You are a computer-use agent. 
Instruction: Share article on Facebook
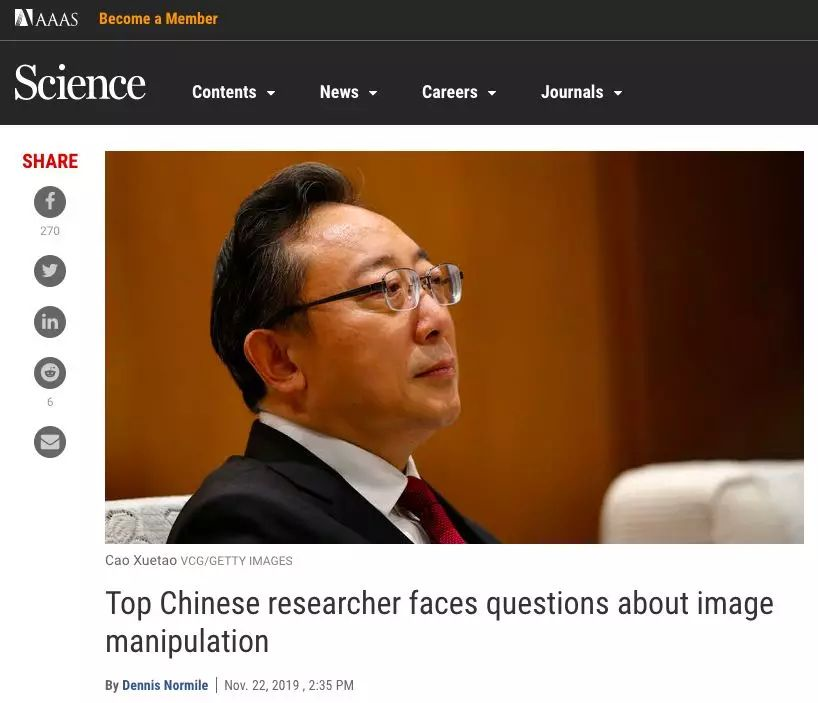pos(50,202)
